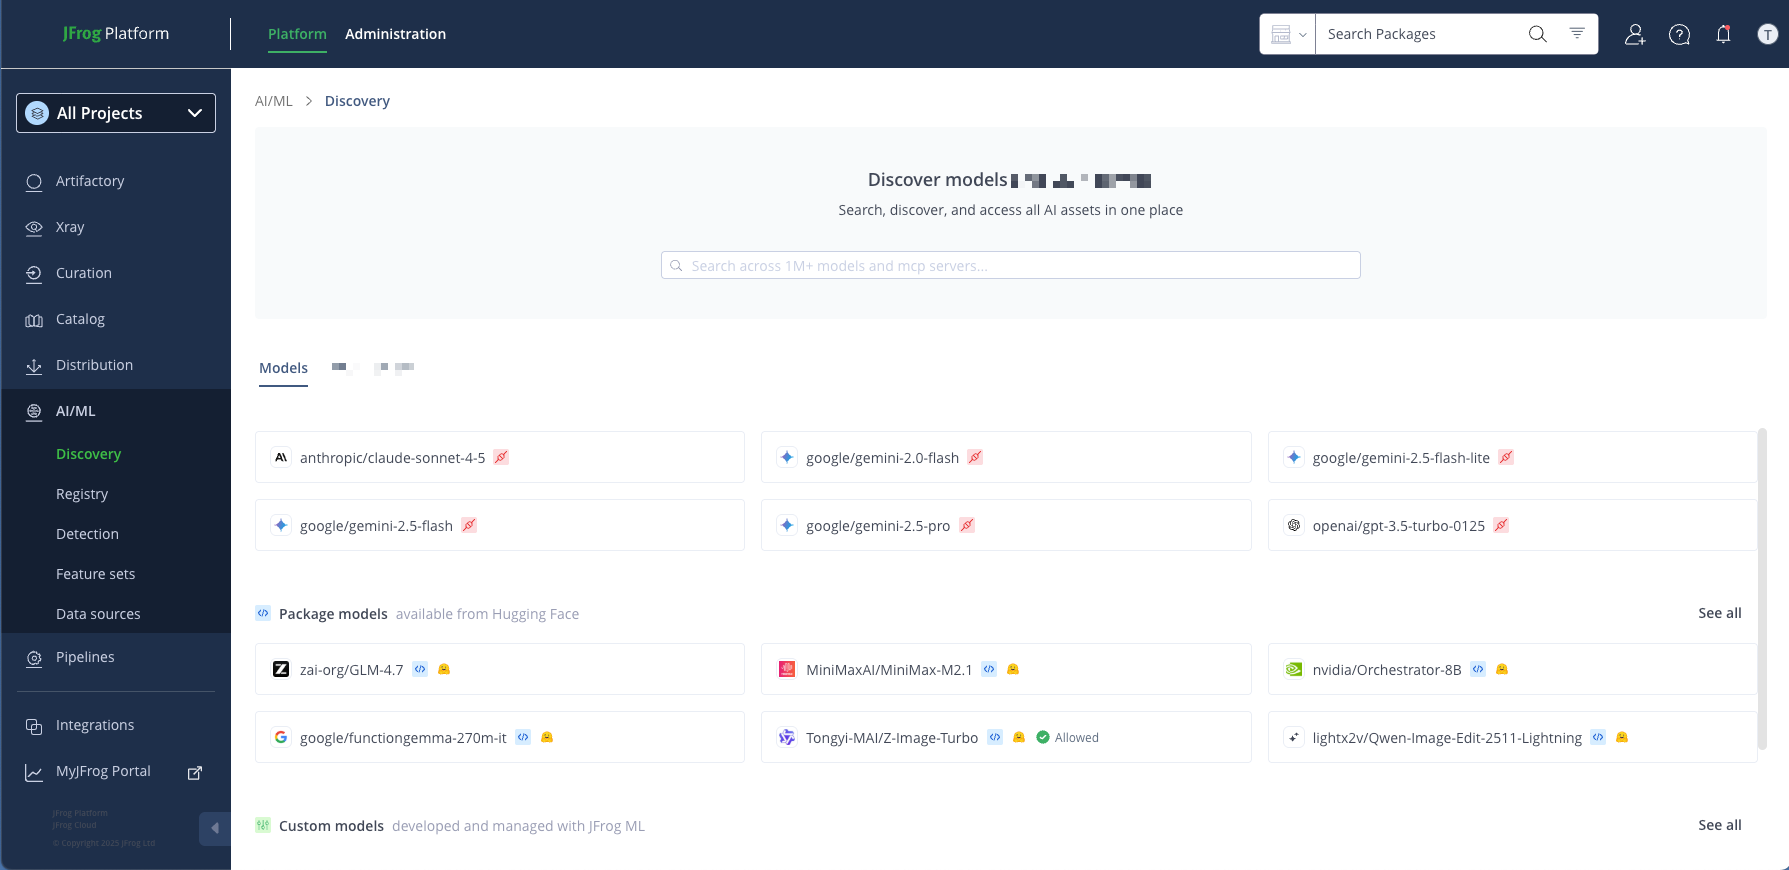Click the AI/ML breadcrumb link
1789x870 pixels.
click(x=273, y=101)
